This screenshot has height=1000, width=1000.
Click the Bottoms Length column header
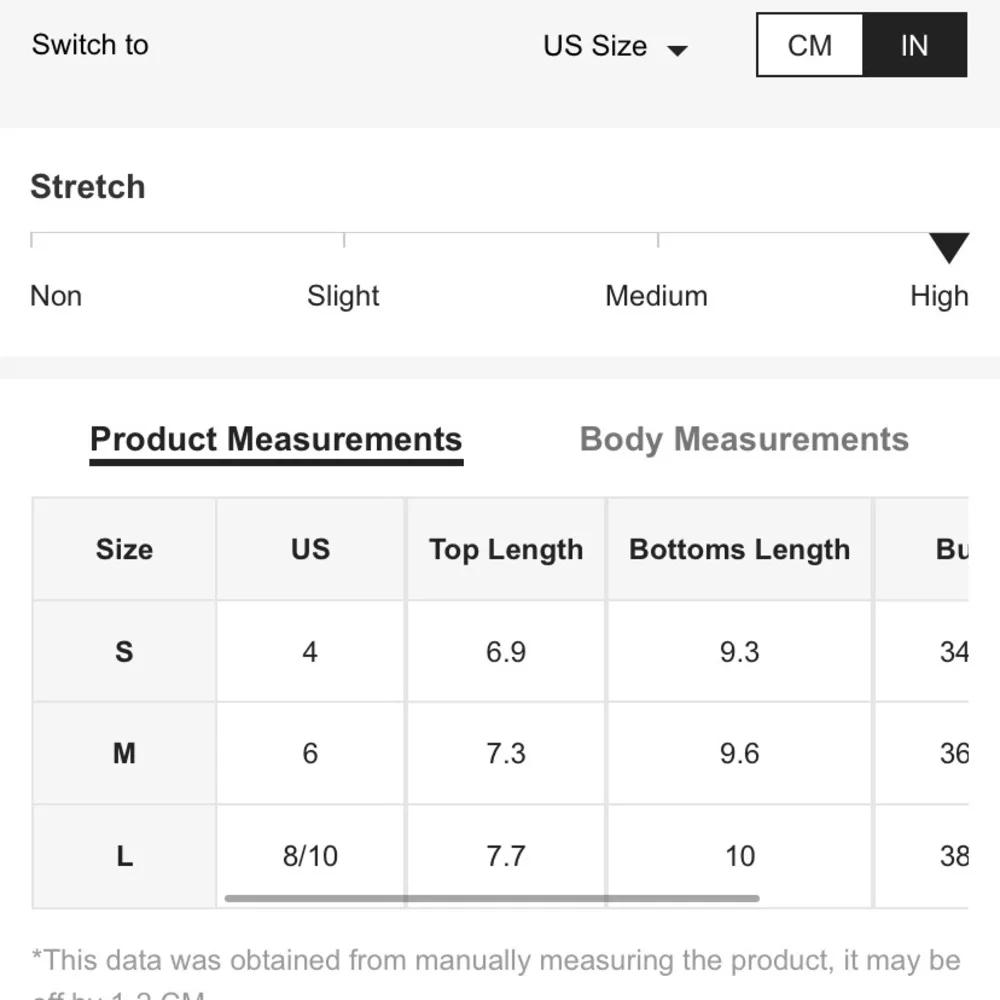click(x=739, y=549)
